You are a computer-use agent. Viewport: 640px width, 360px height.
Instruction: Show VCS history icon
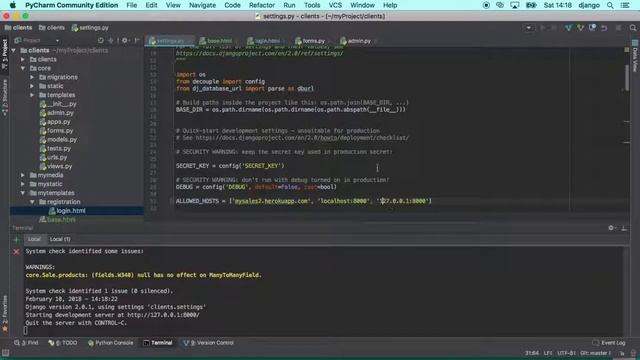[592, 28]
